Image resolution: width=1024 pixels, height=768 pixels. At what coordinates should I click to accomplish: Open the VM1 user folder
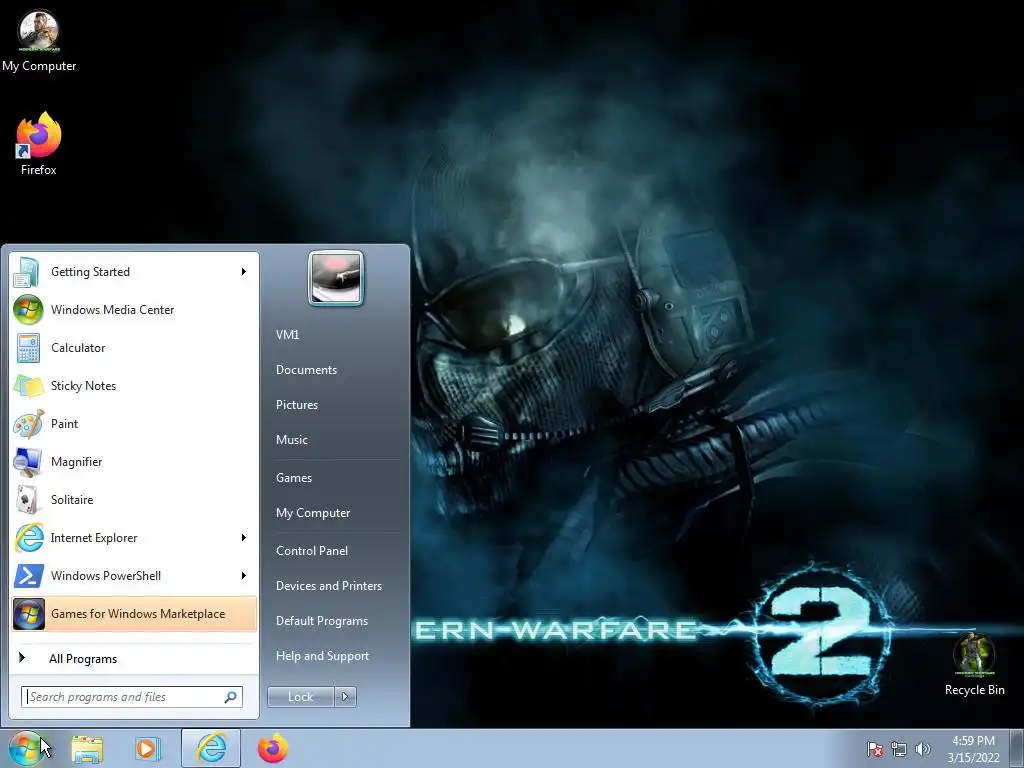point(287,334)
